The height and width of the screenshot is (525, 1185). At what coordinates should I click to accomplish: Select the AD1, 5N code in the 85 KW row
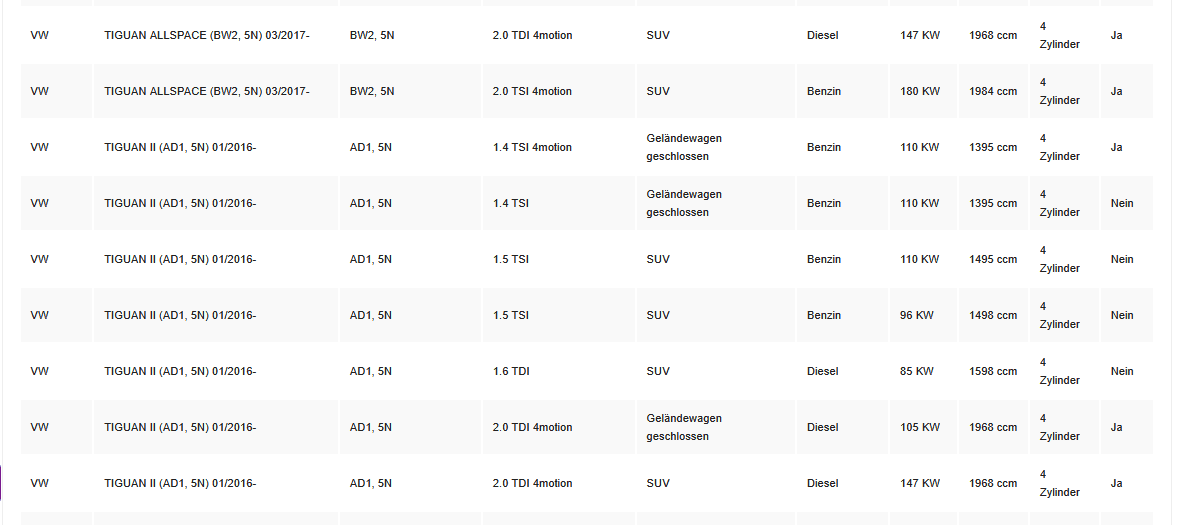[x=370, y=371]
